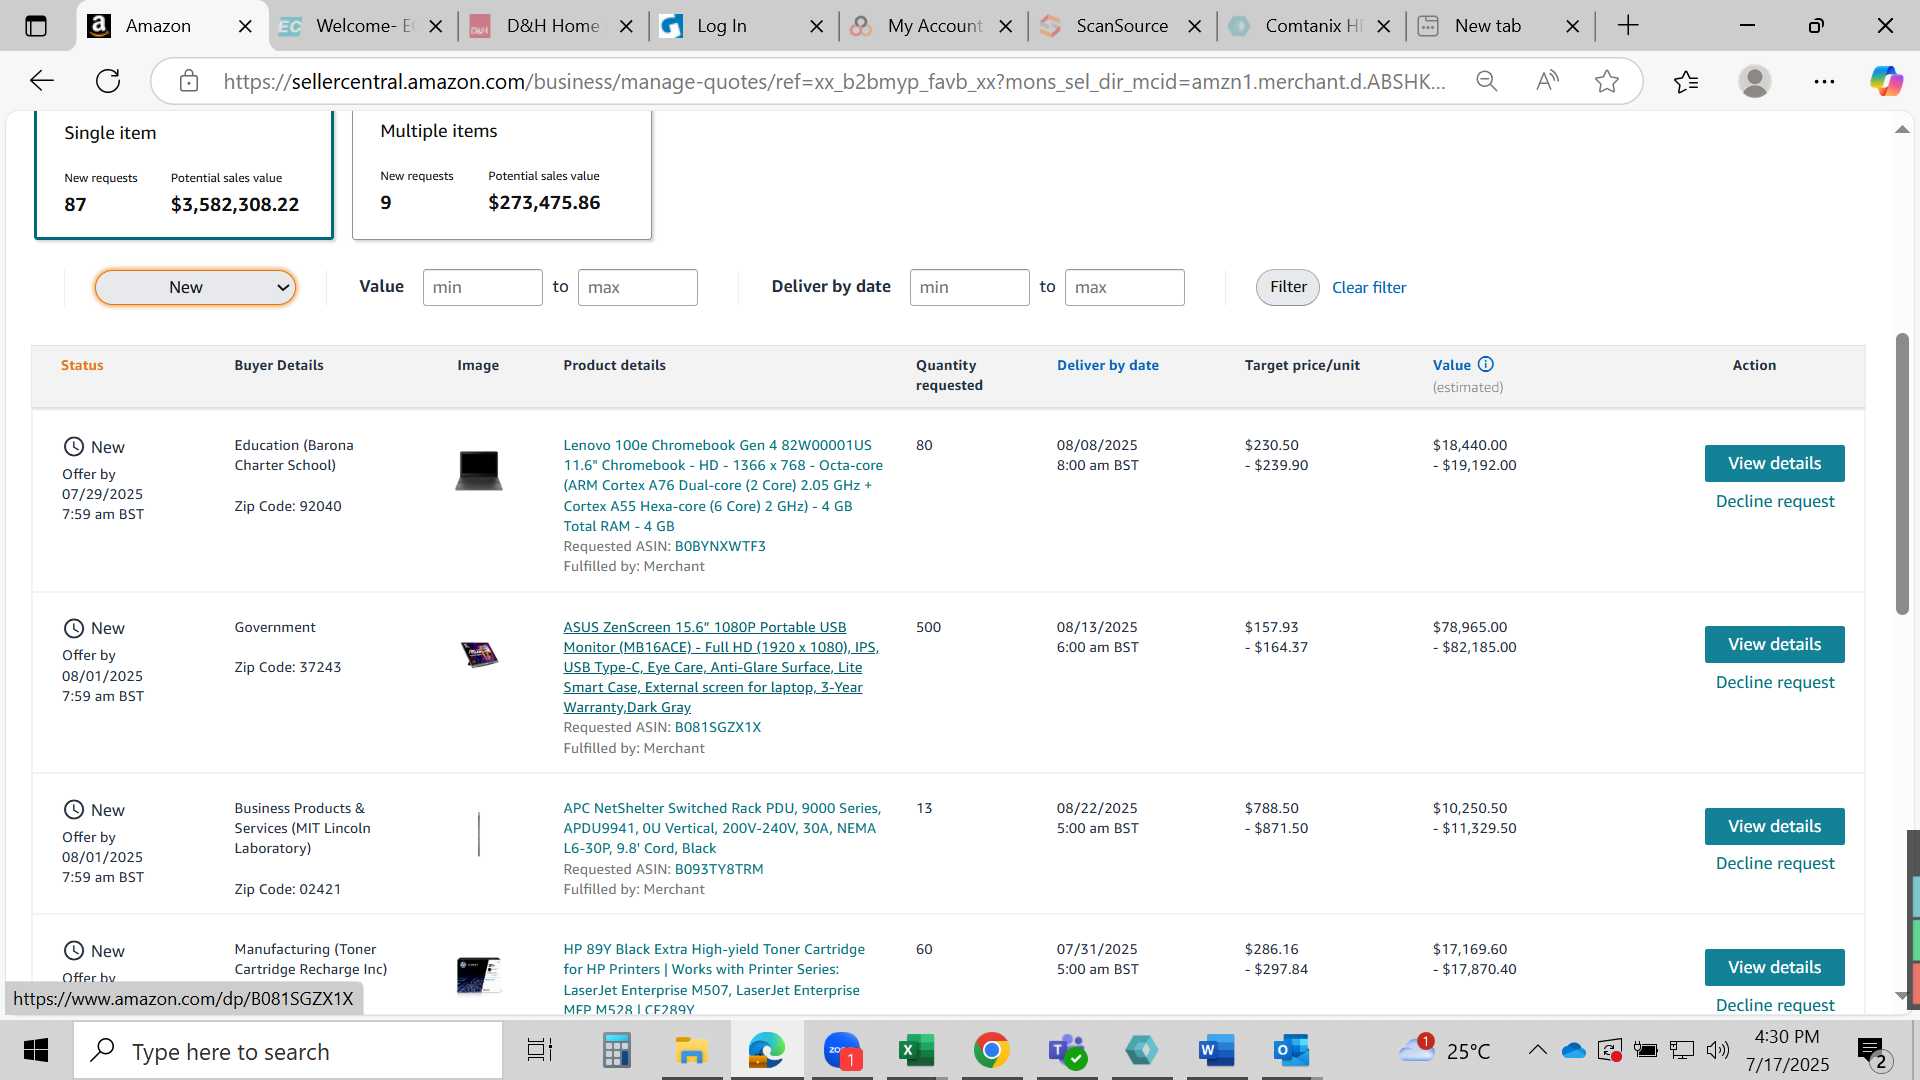The width and height of the screenshot is (1920, 1080).
Task: Open Excel from taskbar
Action: (x=916, y=1051)
